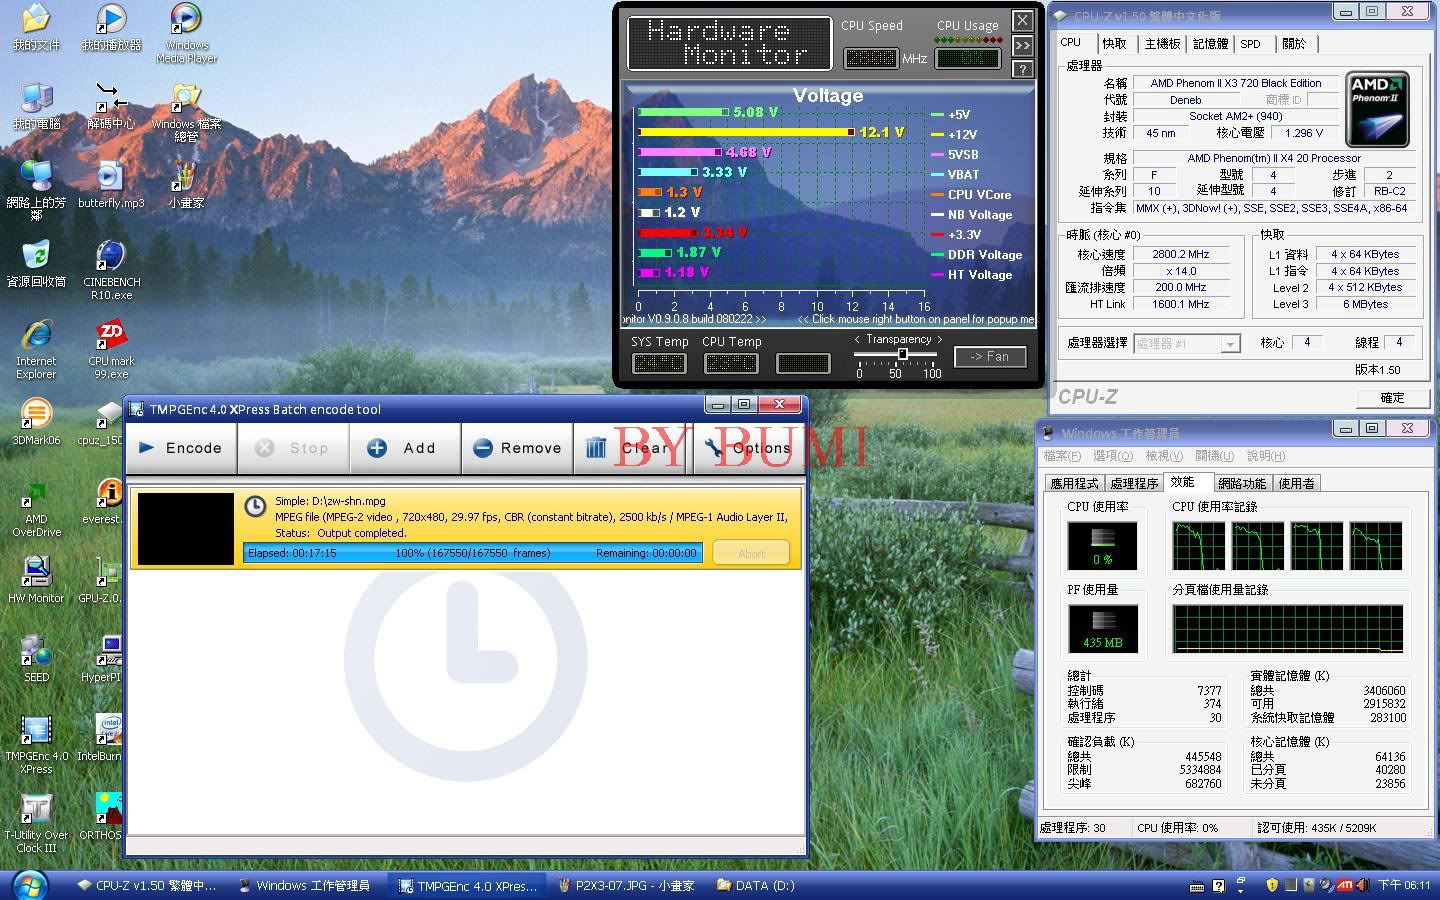The height and width of the screenshot is (900, 1440).
Task: Click the '-> Fan' button in Hardware Monitor
Action: tap(989, 356)
